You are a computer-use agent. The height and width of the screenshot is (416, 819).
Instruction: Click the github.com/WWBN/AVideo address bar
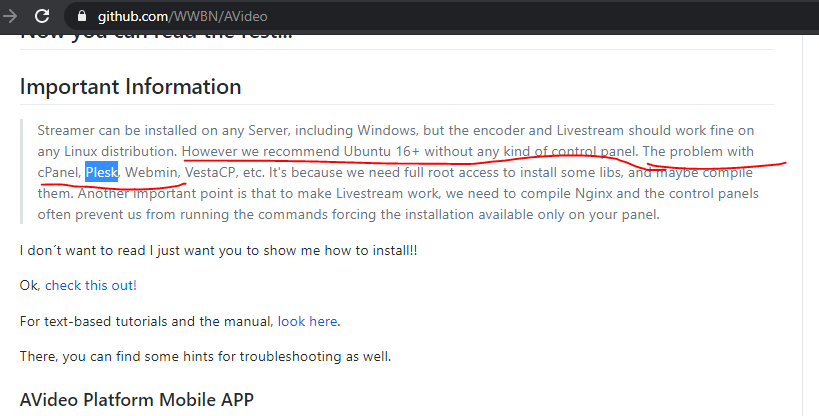pos(439,16)
